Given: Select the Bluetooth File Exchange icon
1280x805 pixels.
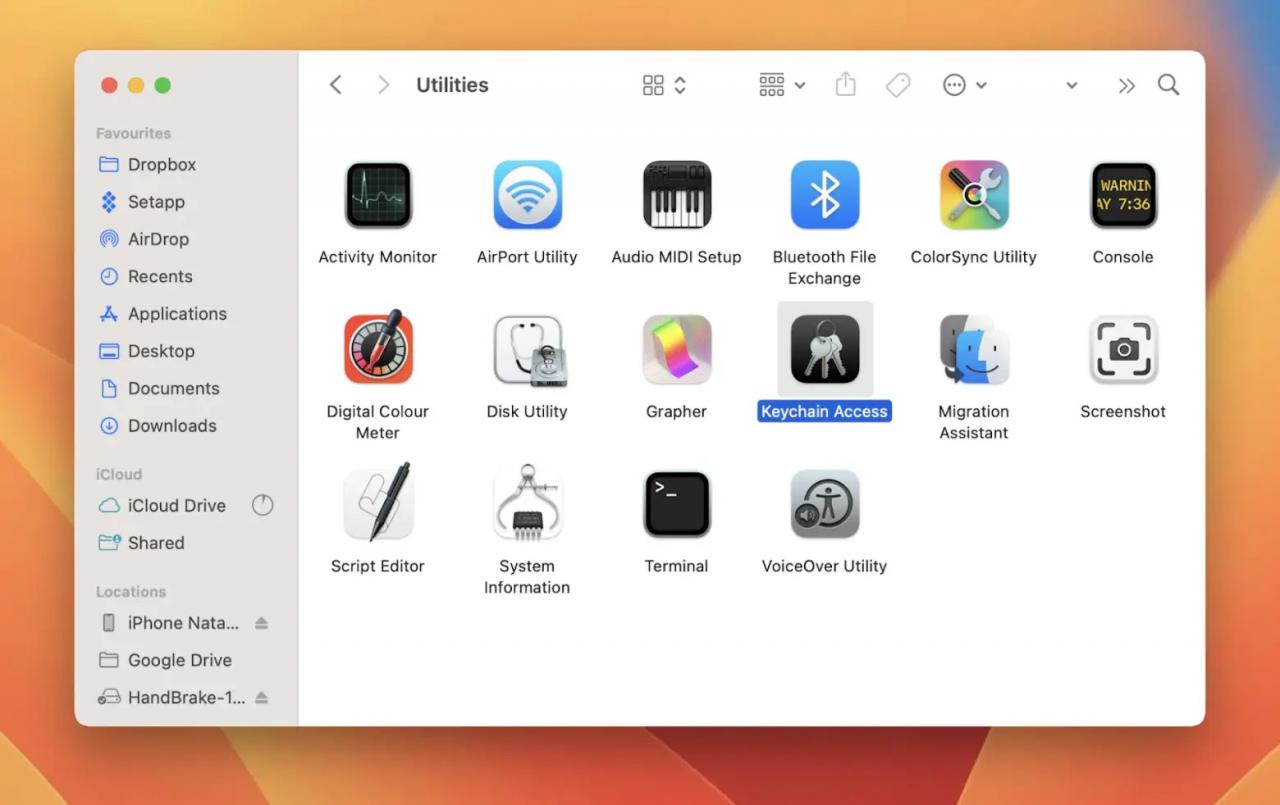Looking at the screenshot, I should click(x=825, y=195).
